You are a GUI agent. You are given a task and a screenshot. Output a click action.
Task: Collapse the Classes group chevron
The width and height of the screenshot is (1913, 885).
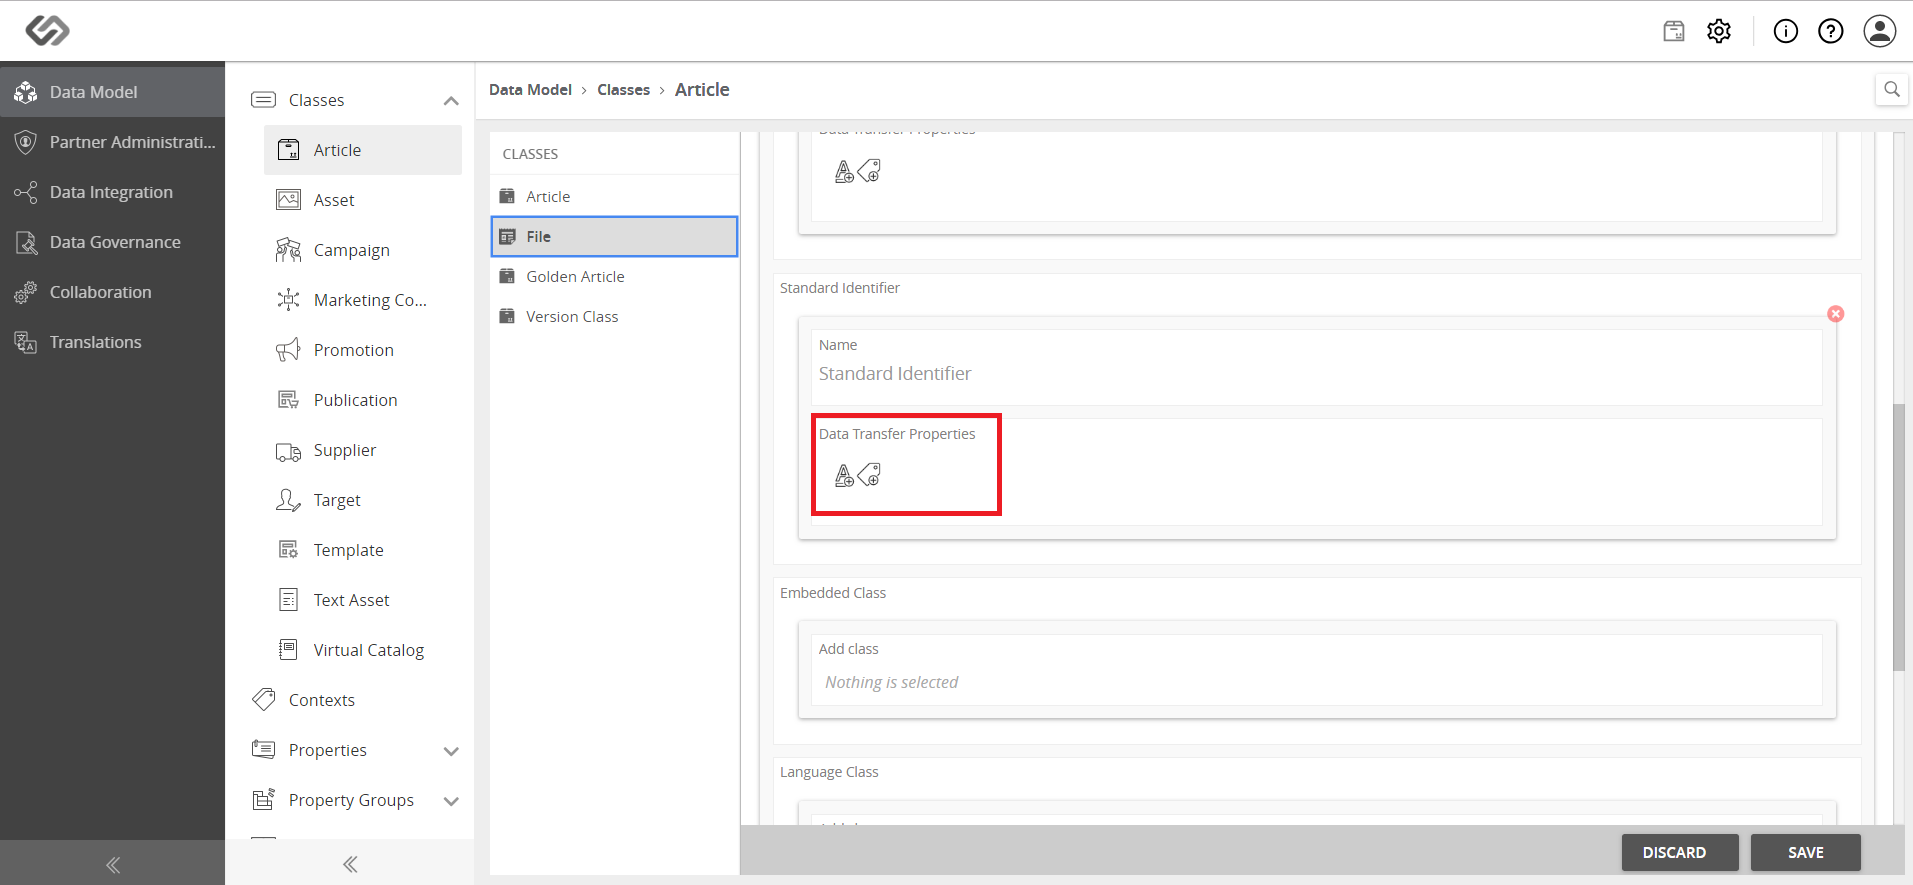[451, 101]
